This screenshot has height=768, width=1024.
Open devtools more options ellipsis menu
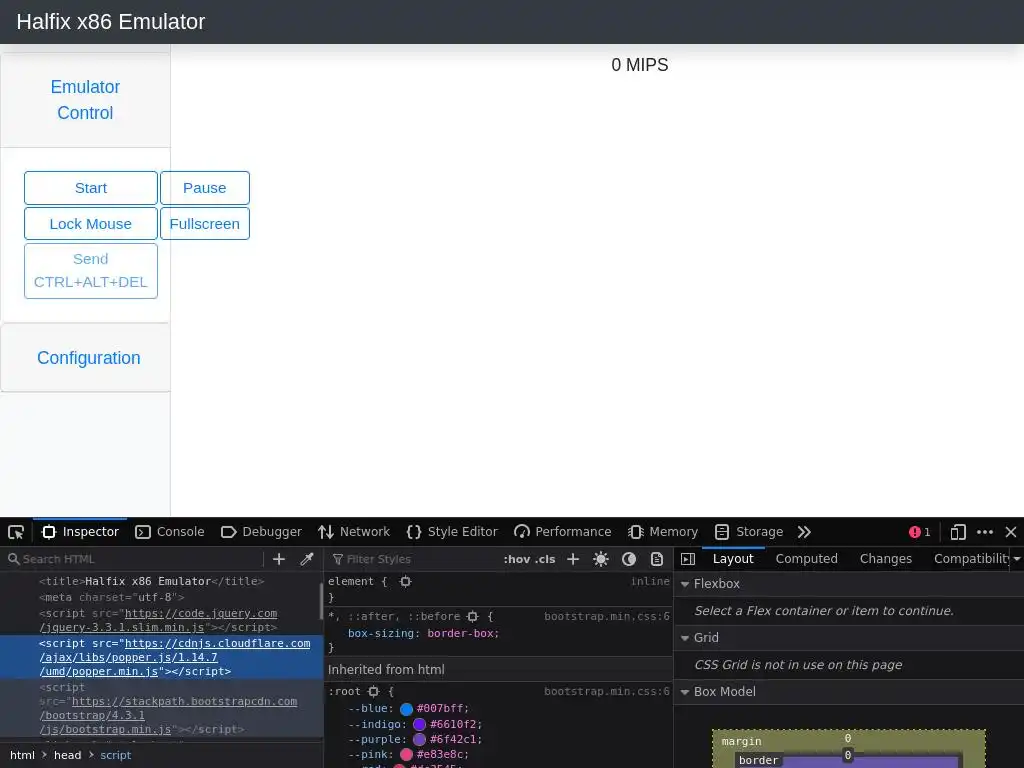[x=985, y=532]
